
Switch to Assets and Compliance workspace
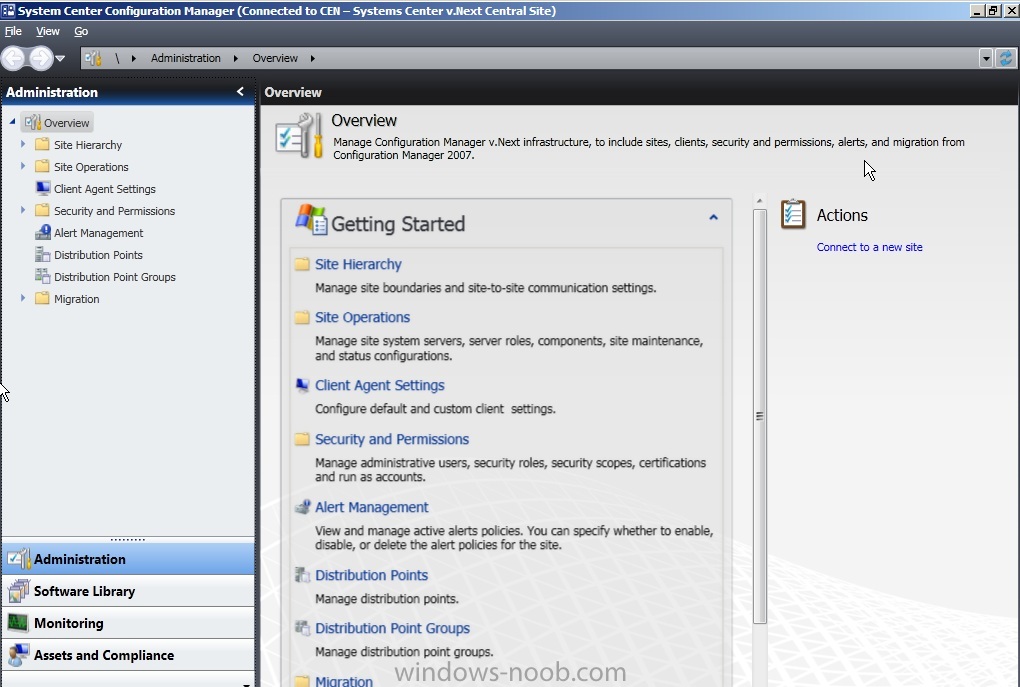128,654
